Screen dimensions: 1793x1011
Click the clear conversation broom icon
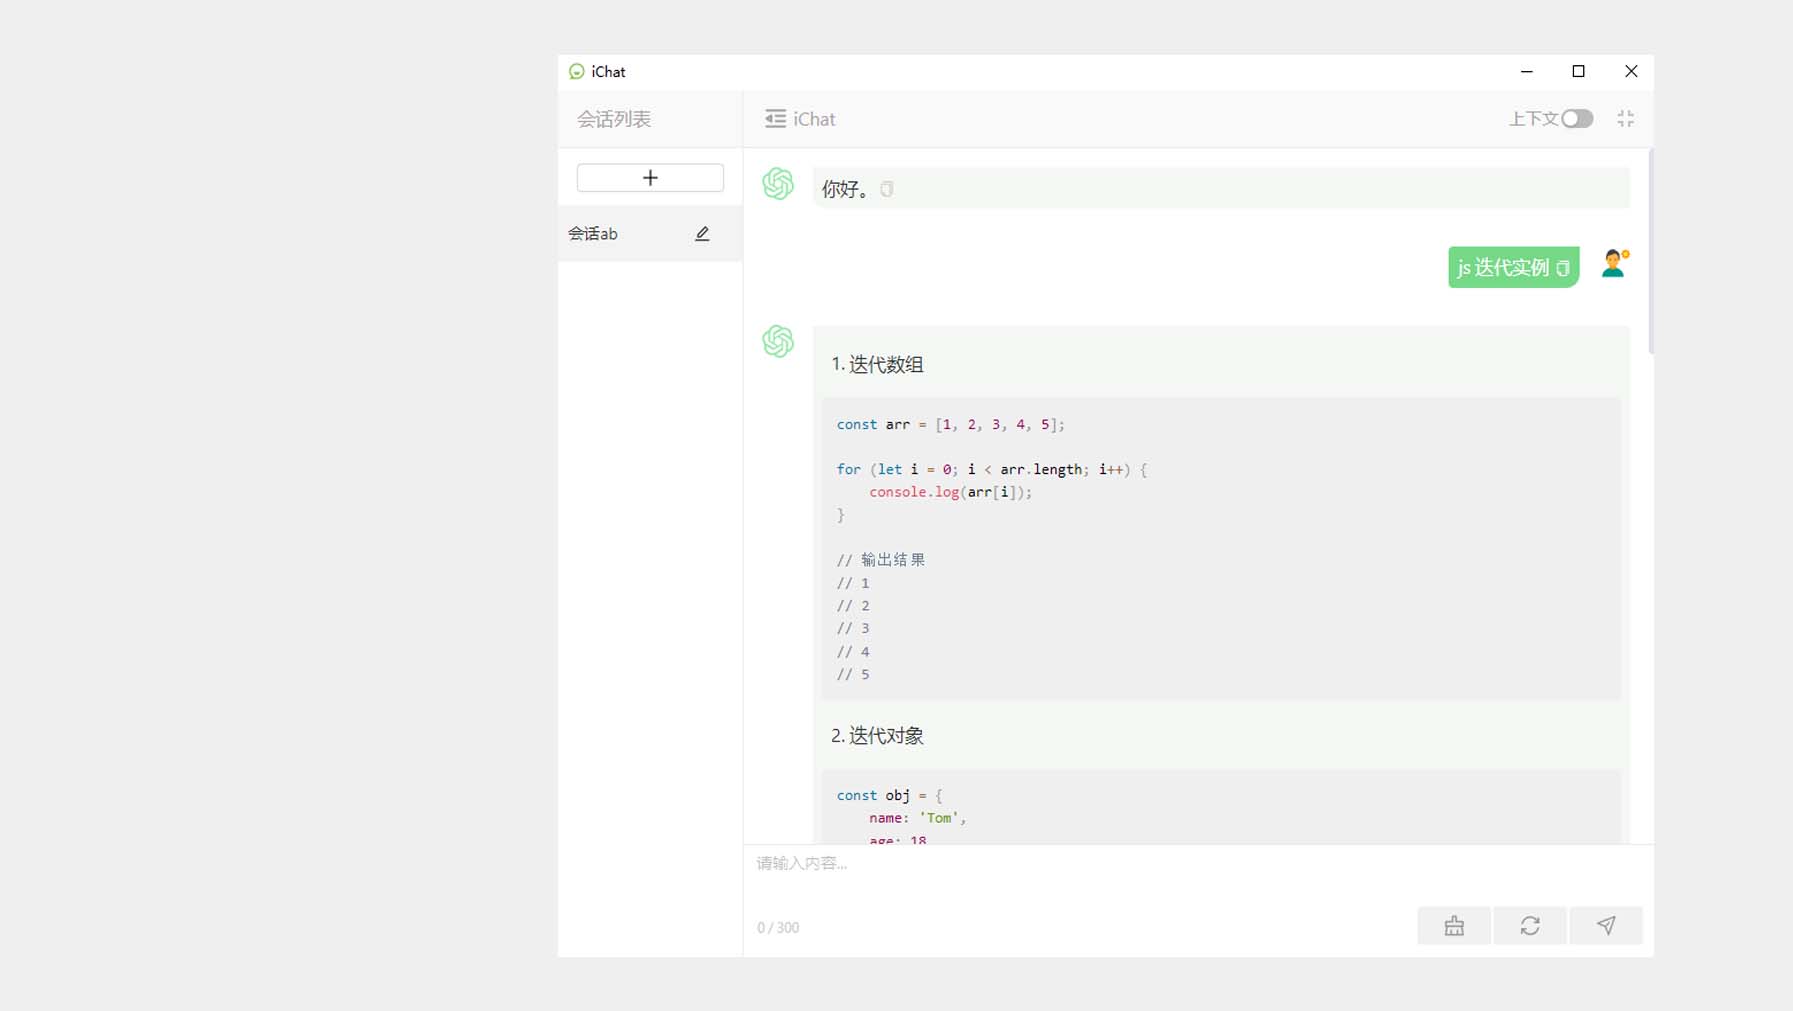click(x=1454, y=926)
